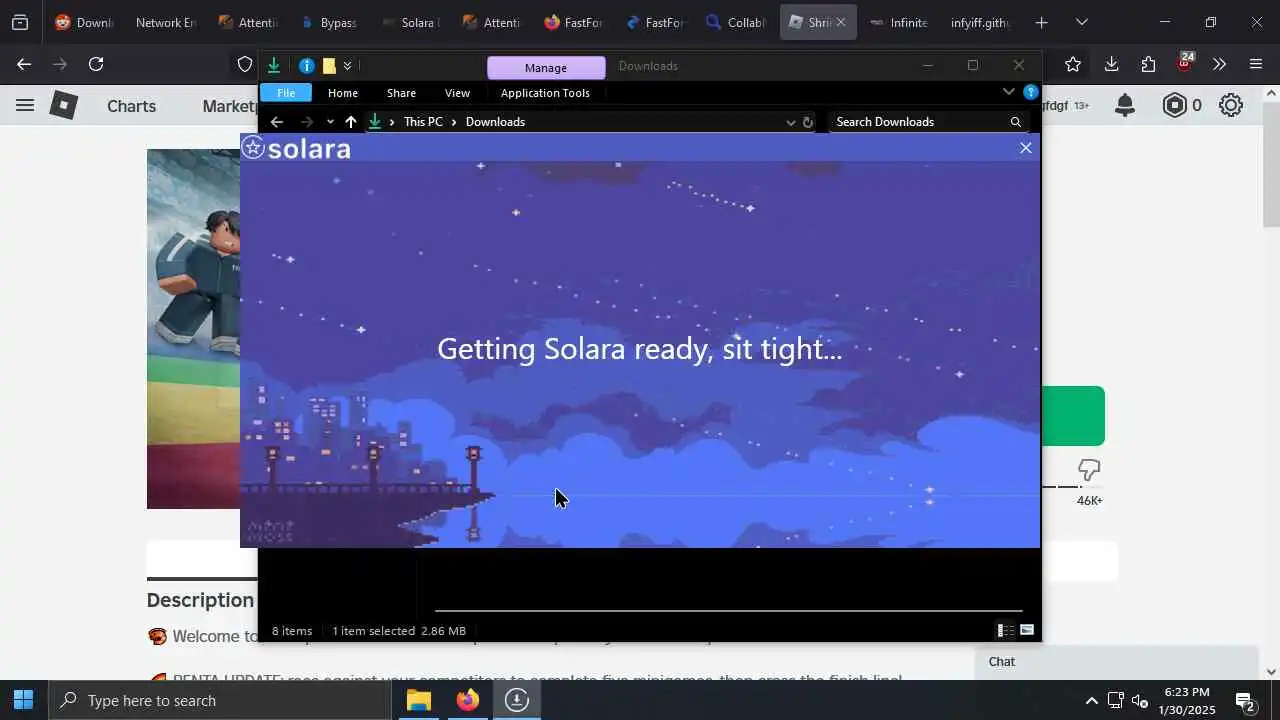Click the red extension icon with badge 24
This screenshot has height=720, width=1280.
point(1185,62)
